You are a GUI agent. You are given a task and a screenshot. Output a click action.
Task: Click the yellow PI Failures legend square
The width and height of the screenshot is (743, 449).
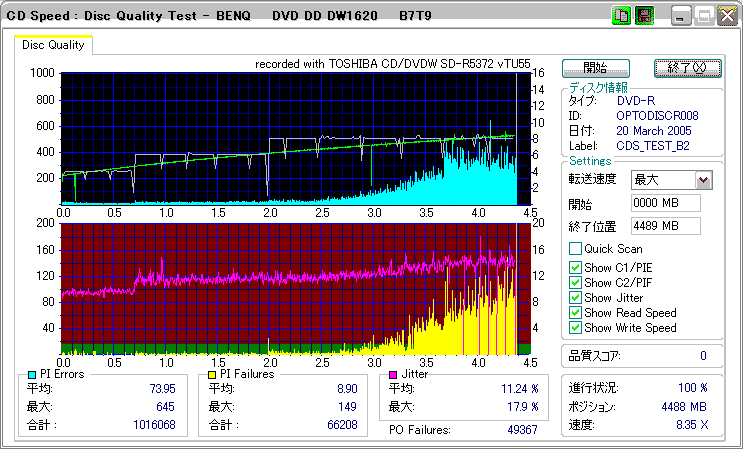tap(212, 374)
